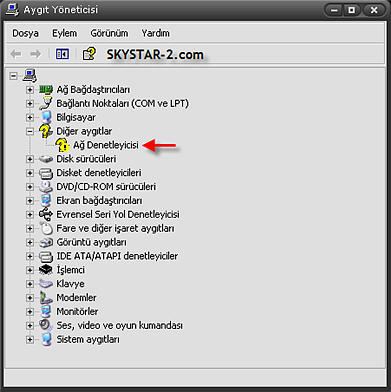Click the keyboard icon next to Klavye

point(46,284)
